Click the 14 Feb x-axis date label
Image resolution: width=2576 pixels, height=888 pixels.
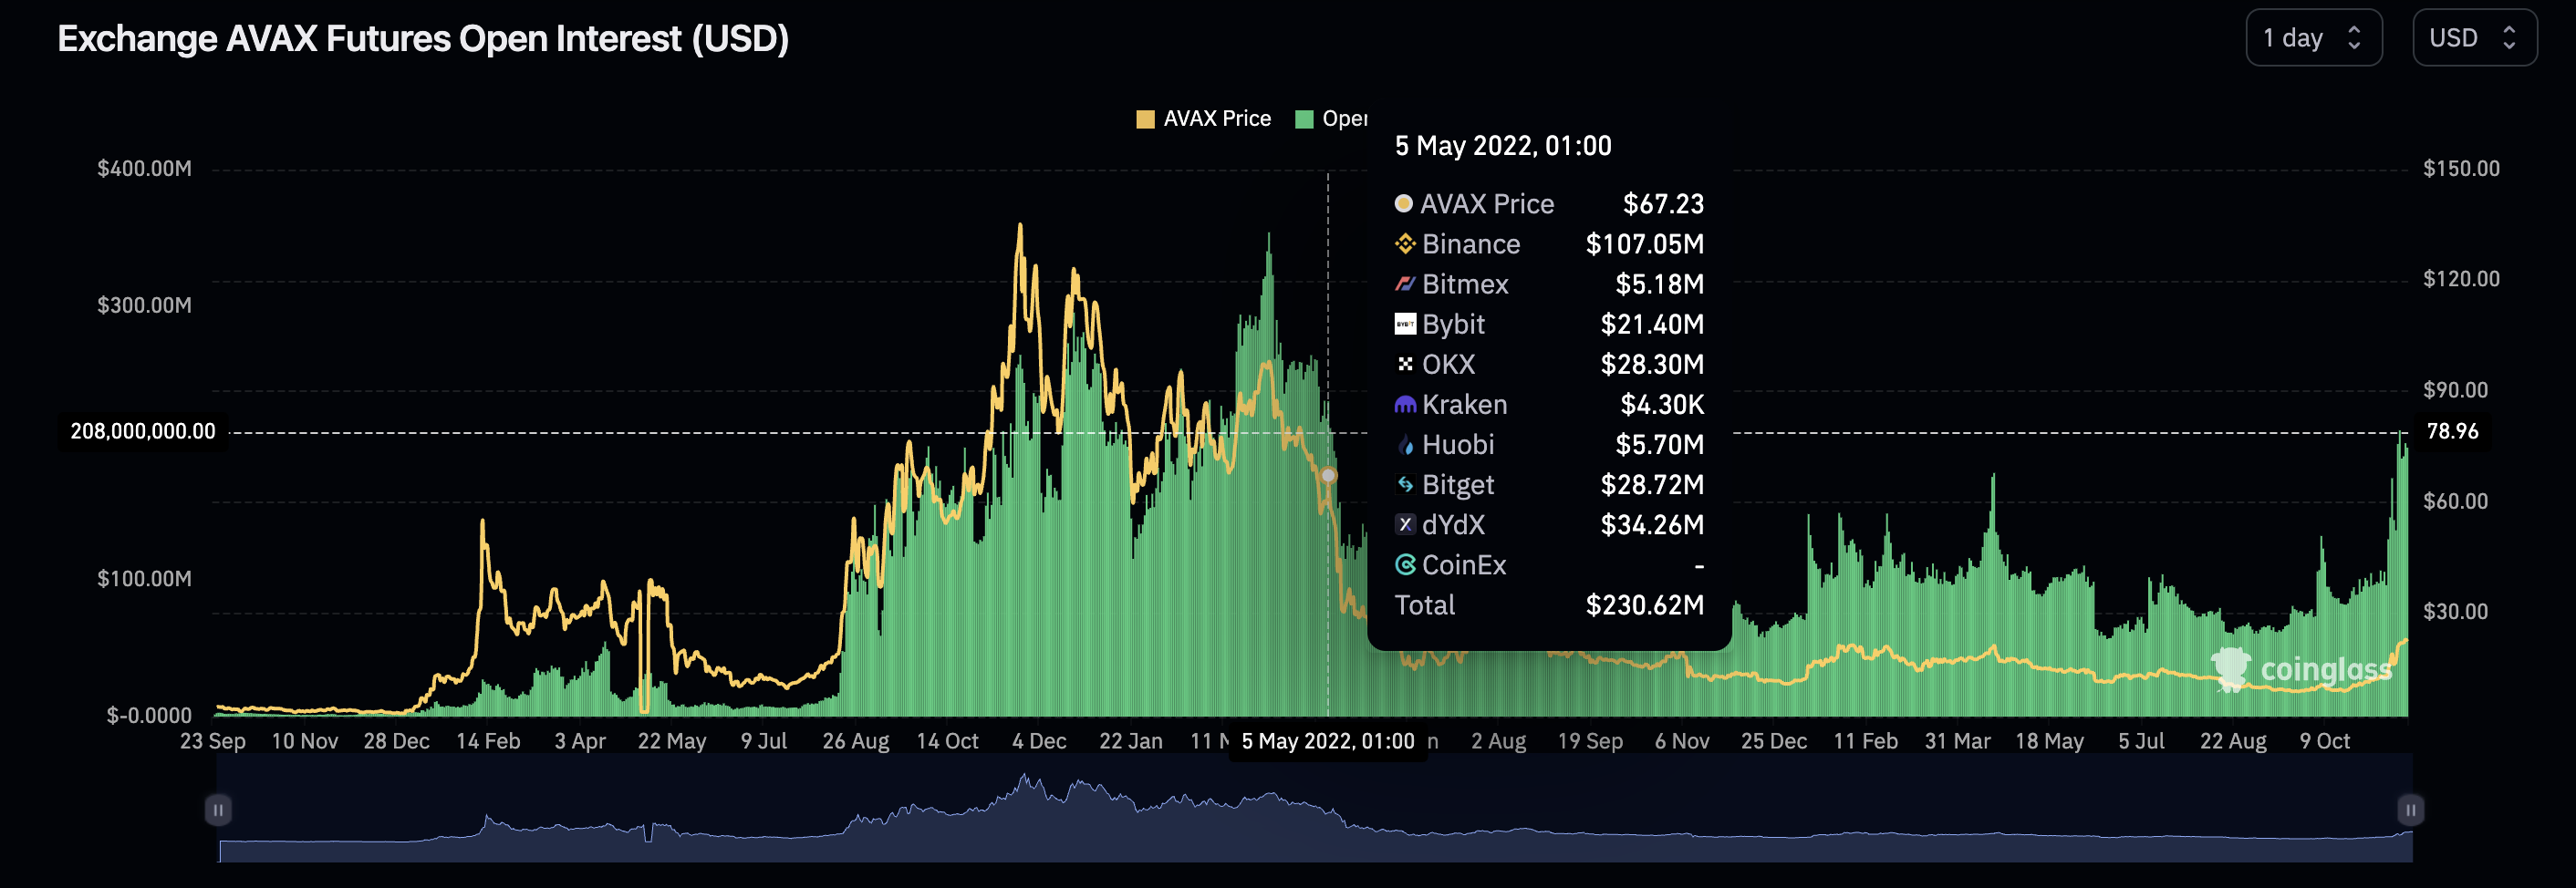pyautogui.click(x=488, y=741)
